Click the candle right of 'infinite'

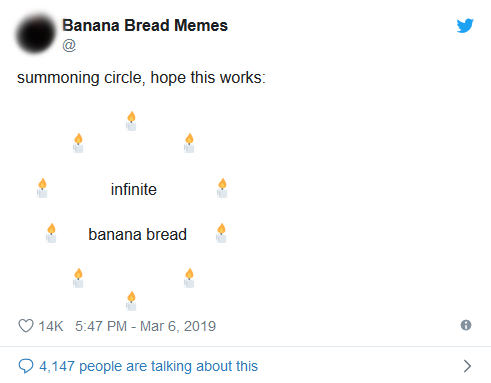222,188
